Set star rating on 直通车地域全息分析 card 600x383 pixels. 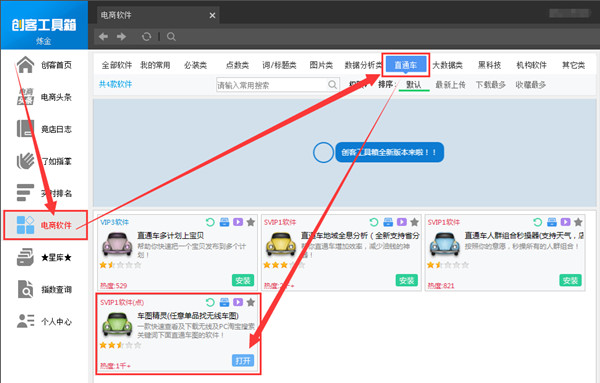click(284, 265)
